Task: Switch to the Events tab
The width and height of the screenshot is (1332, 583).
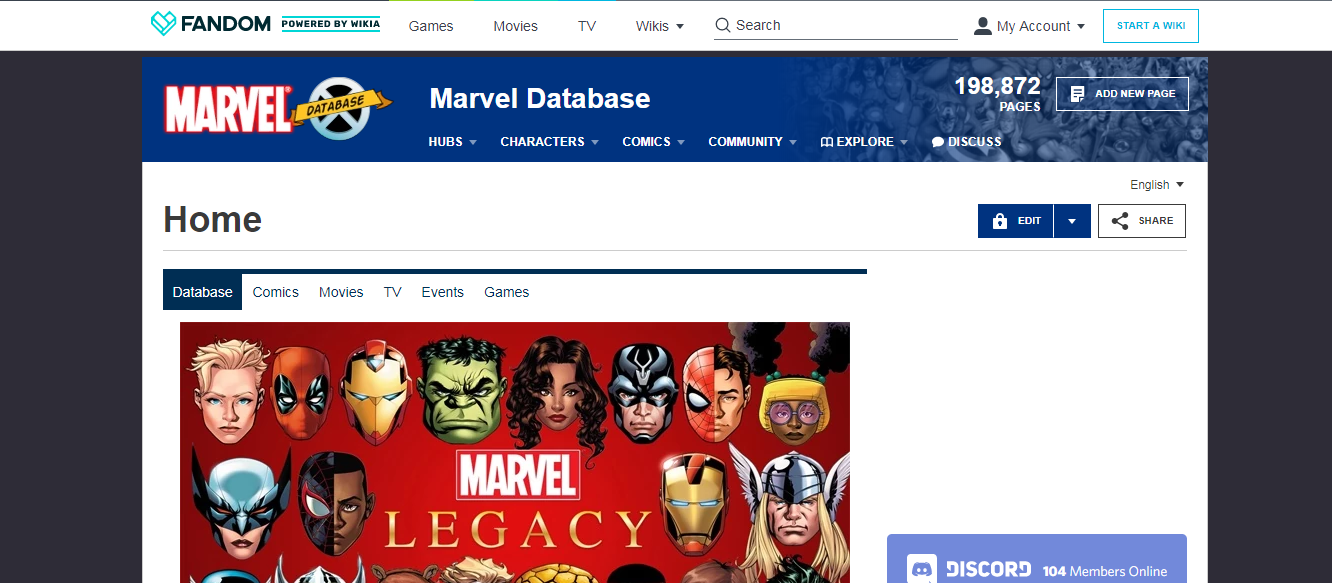Action: point(442,292)
